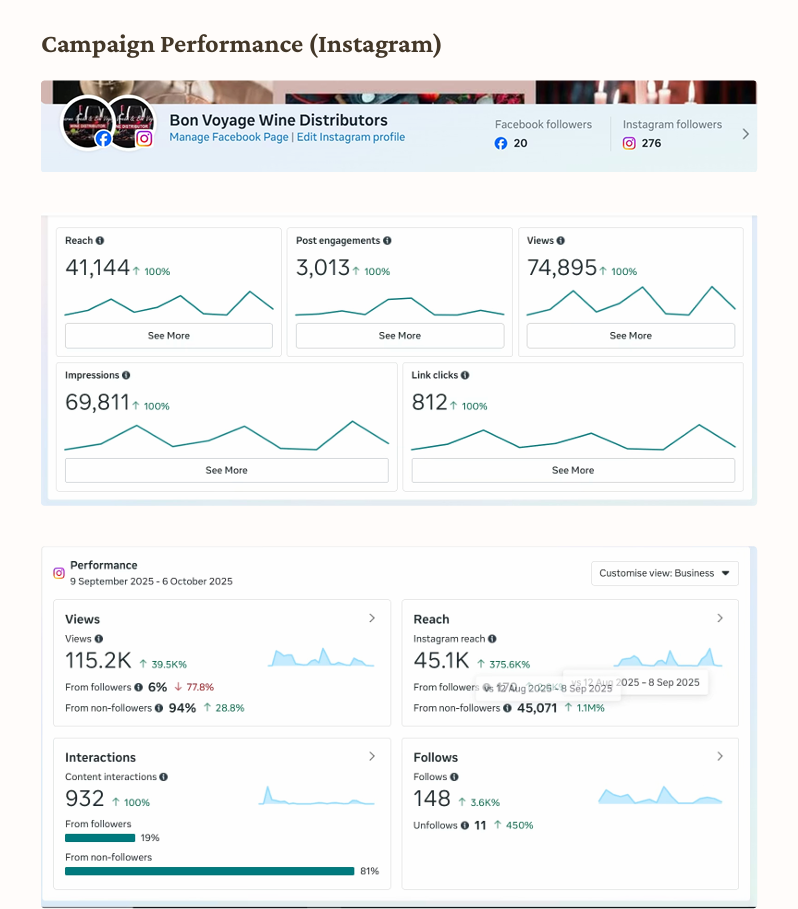
Task: Click the info icon next to Reach
Action: tap(100, 241)
